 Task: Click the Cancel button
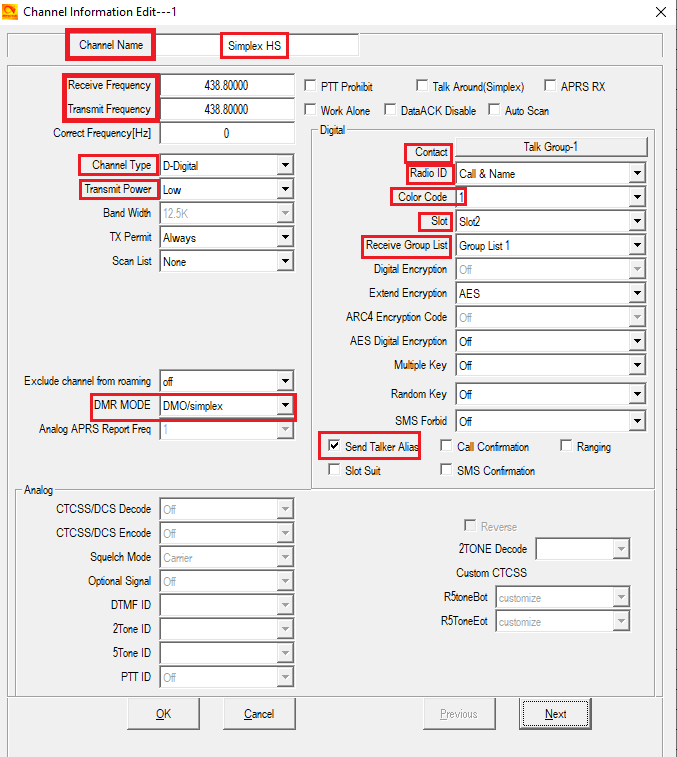point(259,714)
